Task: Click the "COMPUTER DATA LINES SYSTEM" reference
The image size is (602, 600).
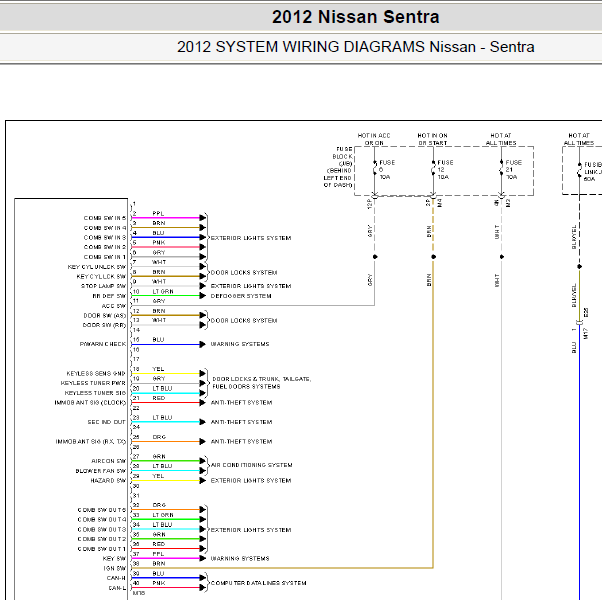Action: point(258,583)
